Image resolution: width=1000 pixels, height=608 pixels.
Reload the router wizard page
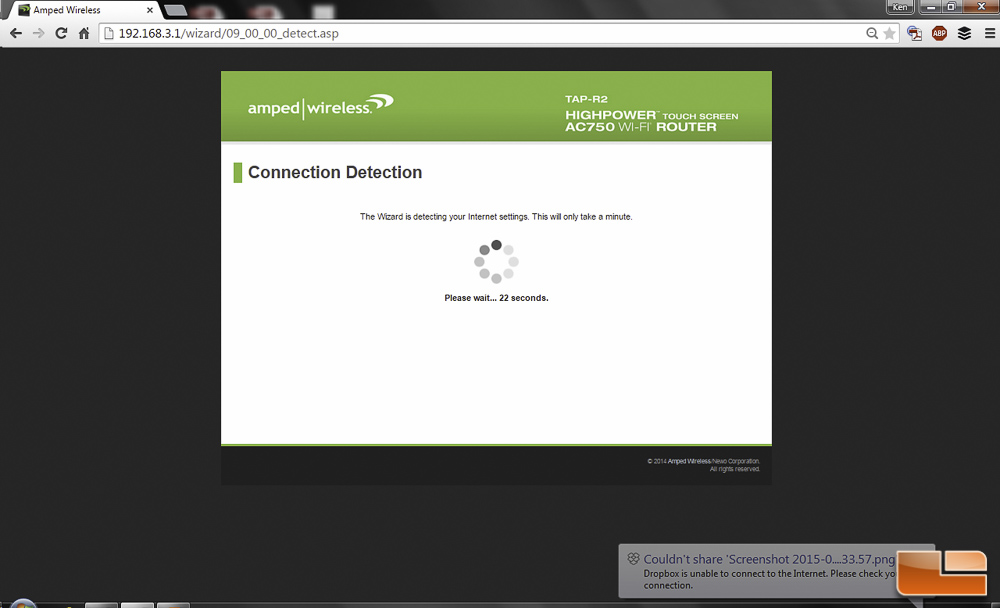click(x=61, y=33)
